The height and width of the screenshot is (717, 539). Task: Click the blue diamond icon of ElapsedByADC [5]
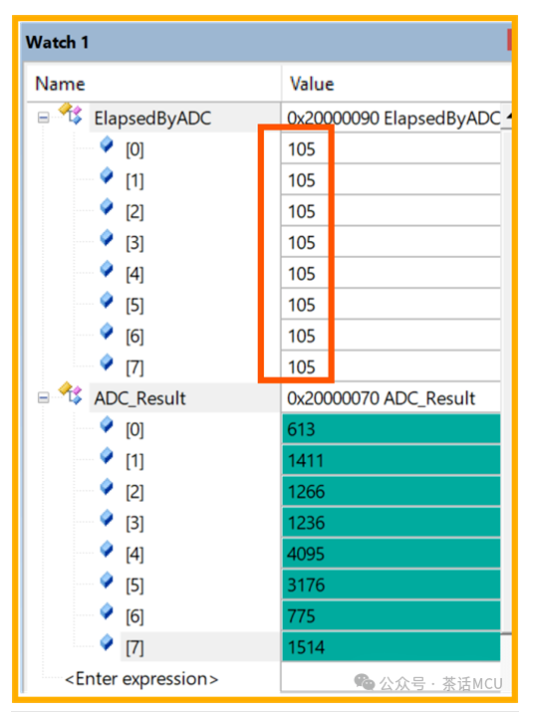coord(107,300)
